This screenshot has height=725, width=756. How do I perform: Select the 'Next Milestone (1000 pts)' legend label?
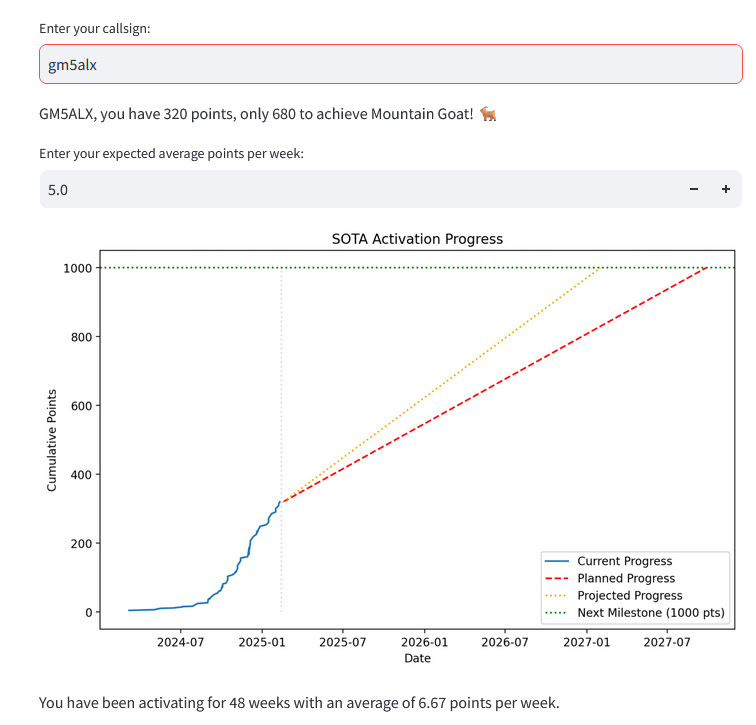[x=651, y=612]
